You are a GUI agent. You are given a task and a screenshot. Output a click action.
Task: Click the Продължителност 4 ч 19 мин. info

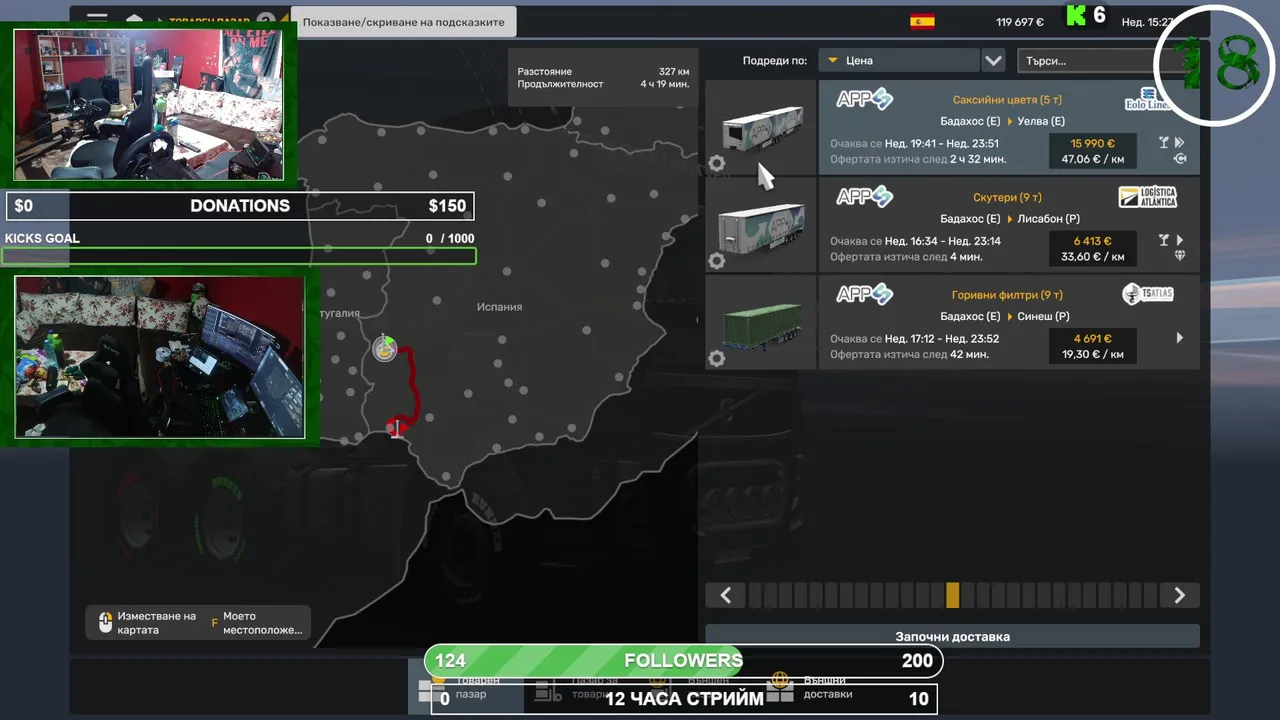(x=603, y=84)
